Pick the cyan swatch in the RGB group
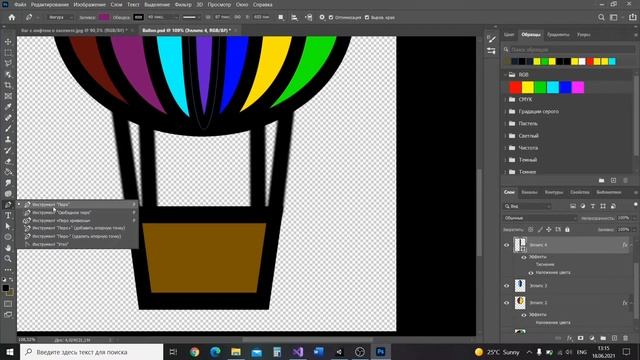This screenshot has width=640, height=360. pyautogui.click(x=553, y=87)
